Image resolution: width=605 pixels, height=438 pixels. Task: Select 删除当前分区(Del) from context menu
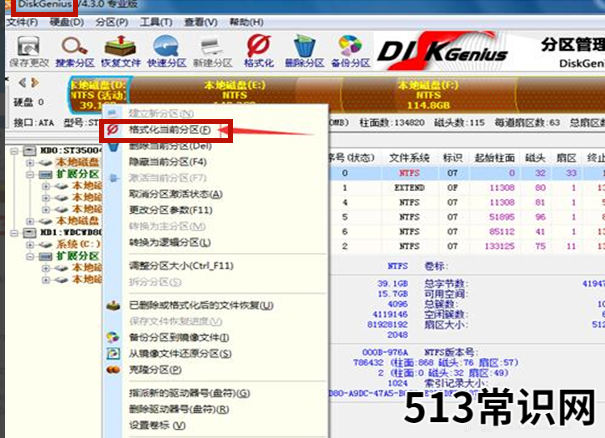(170, 146)
